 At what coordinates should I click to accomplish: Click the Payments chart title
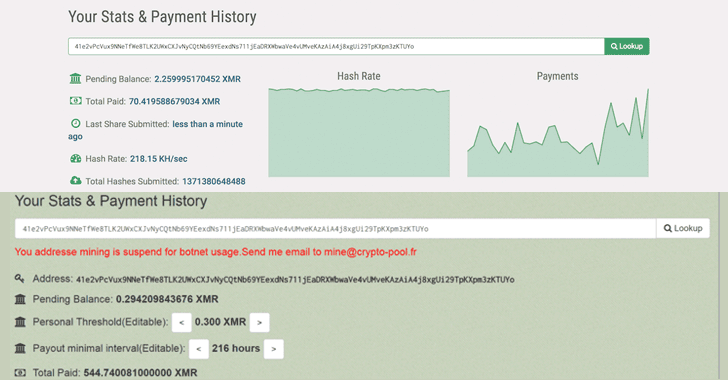click(558, 76)
